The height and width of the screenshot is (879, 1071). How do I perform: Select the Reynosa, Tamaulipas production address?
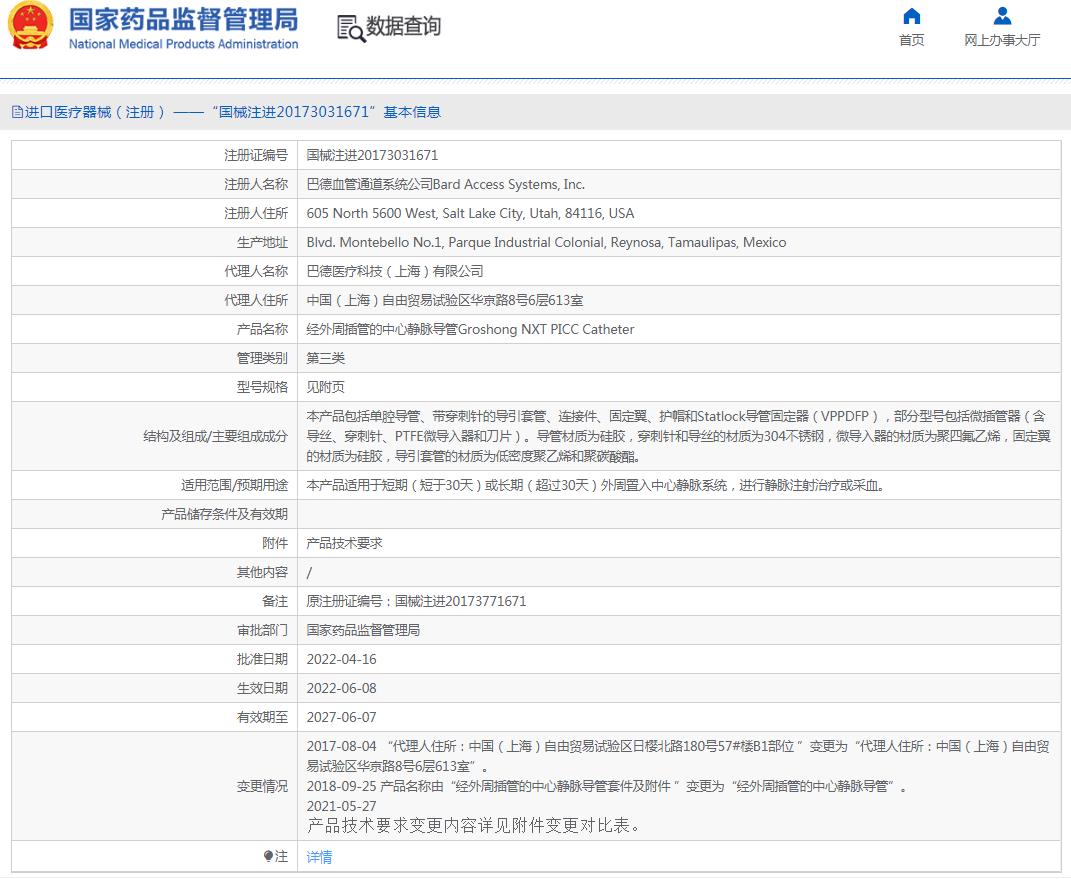coord(546,242)
